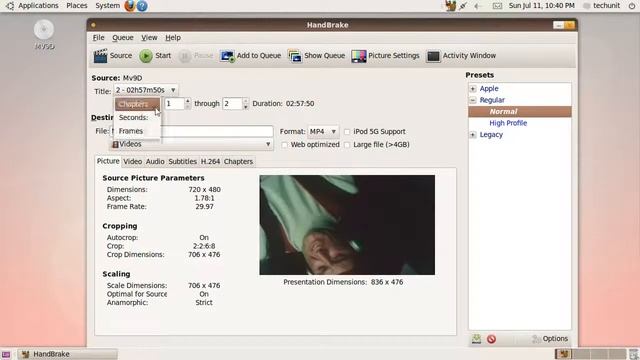
Task: Click the start chapter number field
Action: click(x=174, y=104)
